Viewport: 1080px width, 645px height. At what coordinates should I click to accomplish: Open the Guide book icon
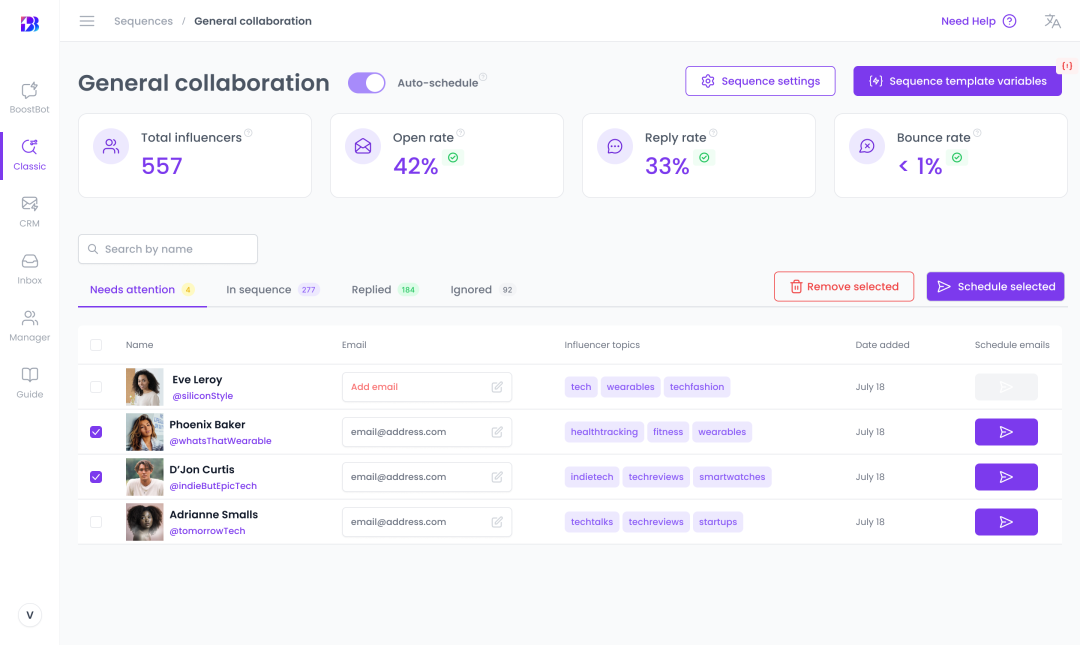click(x=30, y=376)
